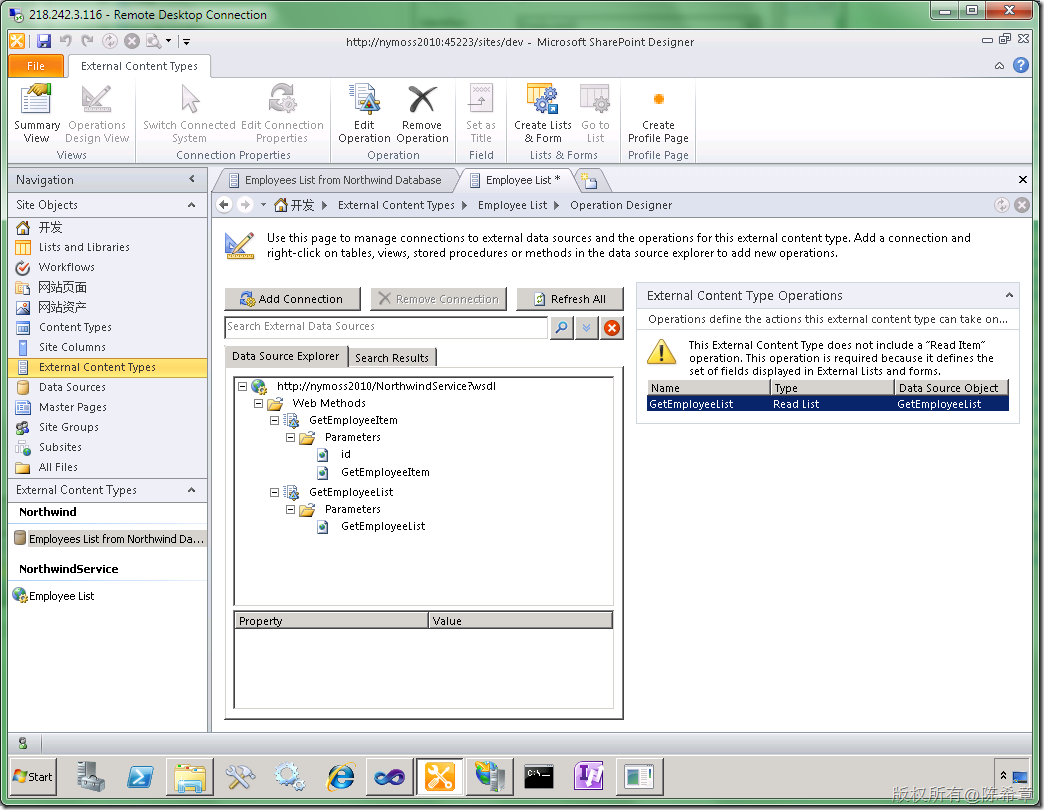Viewport: 1044px width, 810px height.
Task: Click Search External Data Sources field
Action: coord(386,327)
